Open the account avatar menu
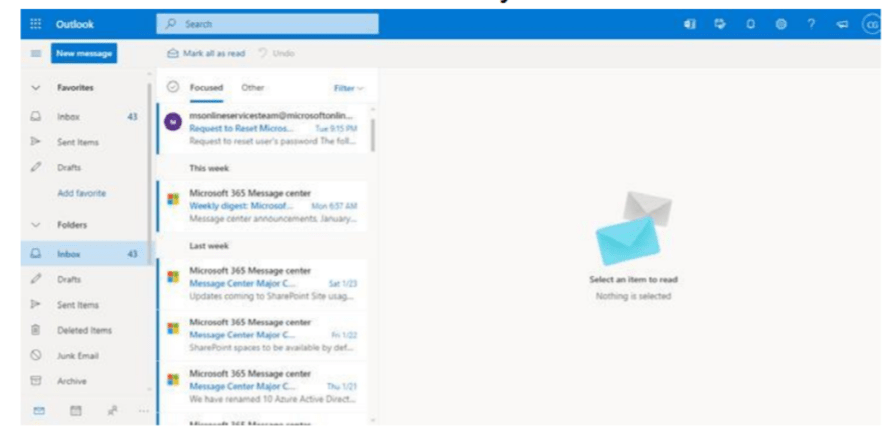The width and height of the screenshot is (894, 430). [x=872, y=23]
